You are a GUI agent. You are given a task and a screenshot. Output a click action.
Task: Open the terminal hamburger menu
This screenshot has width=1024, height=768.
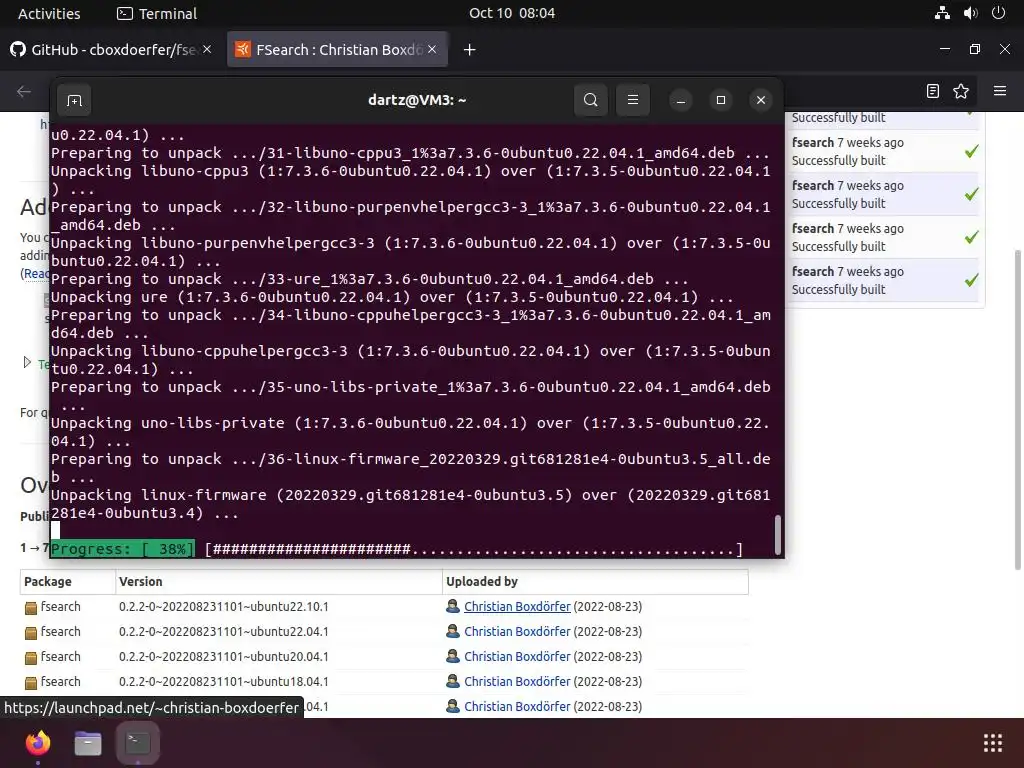(x=633, y=100)
